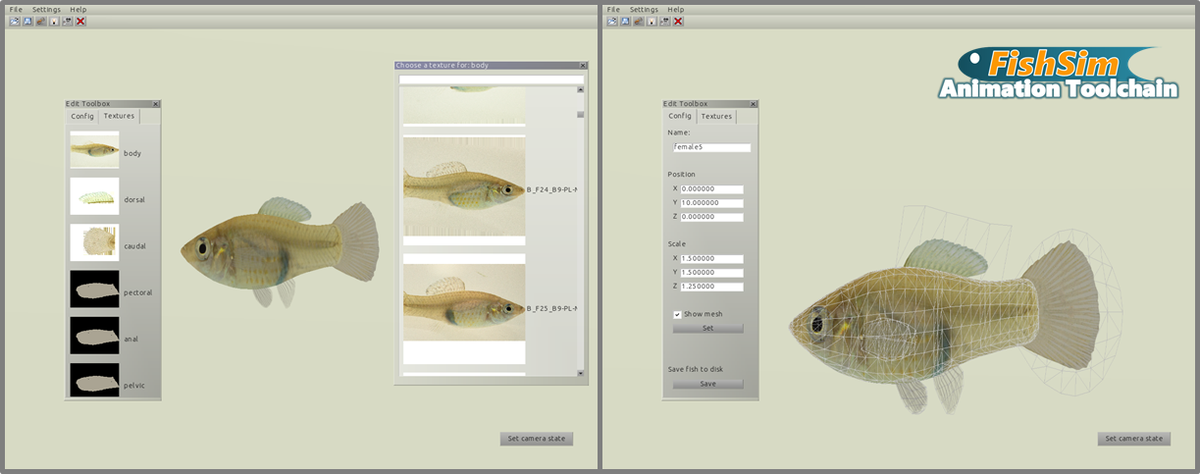Select the pelvic texture thumbnail
Screen dimensions: 1200x474
tap(94, 382)
